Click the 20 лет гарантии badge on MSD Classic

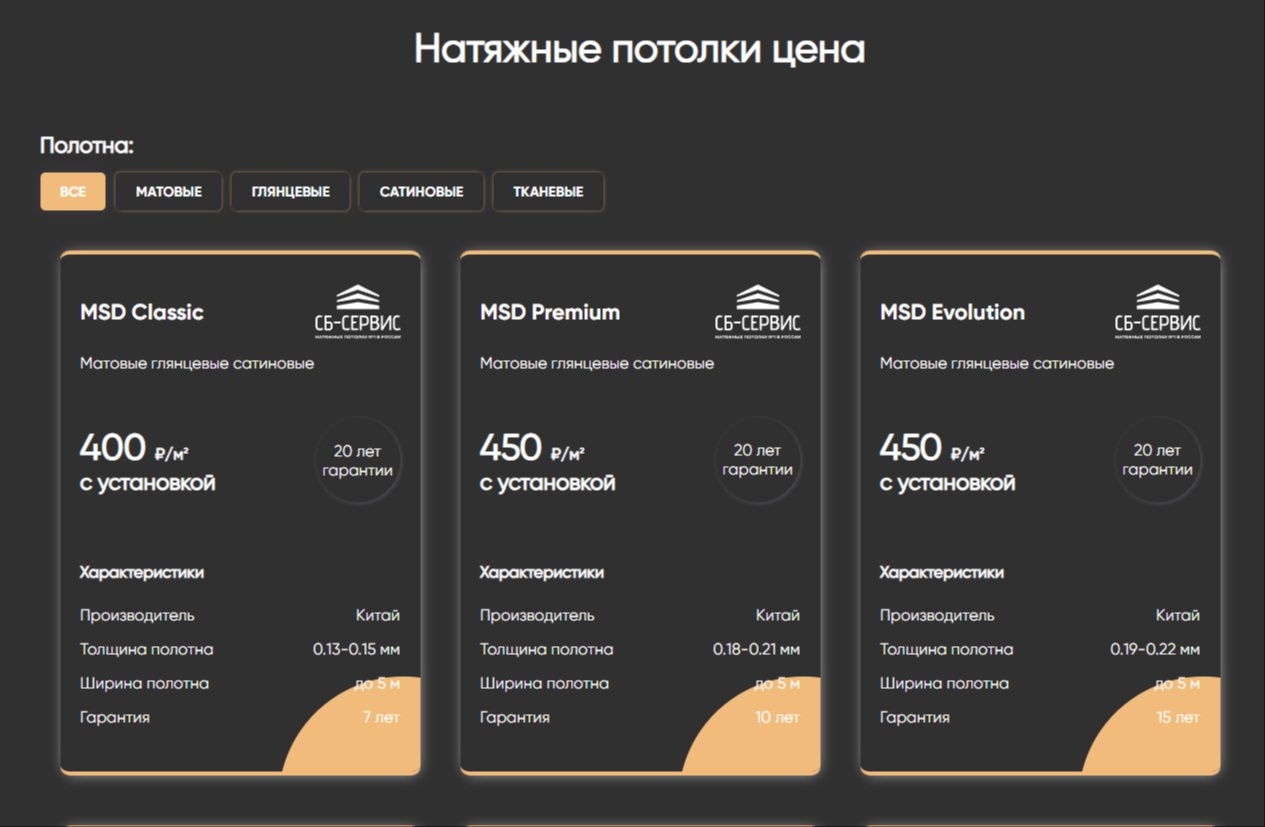tap(358, 460)
